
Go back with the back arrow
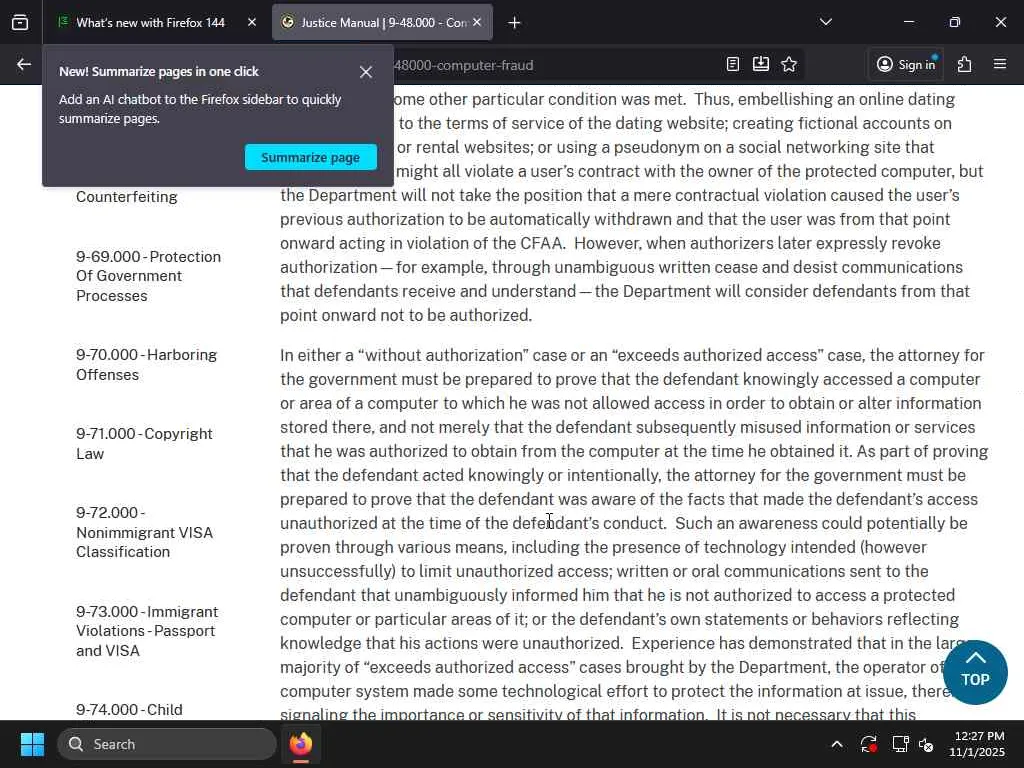point(24,64)
